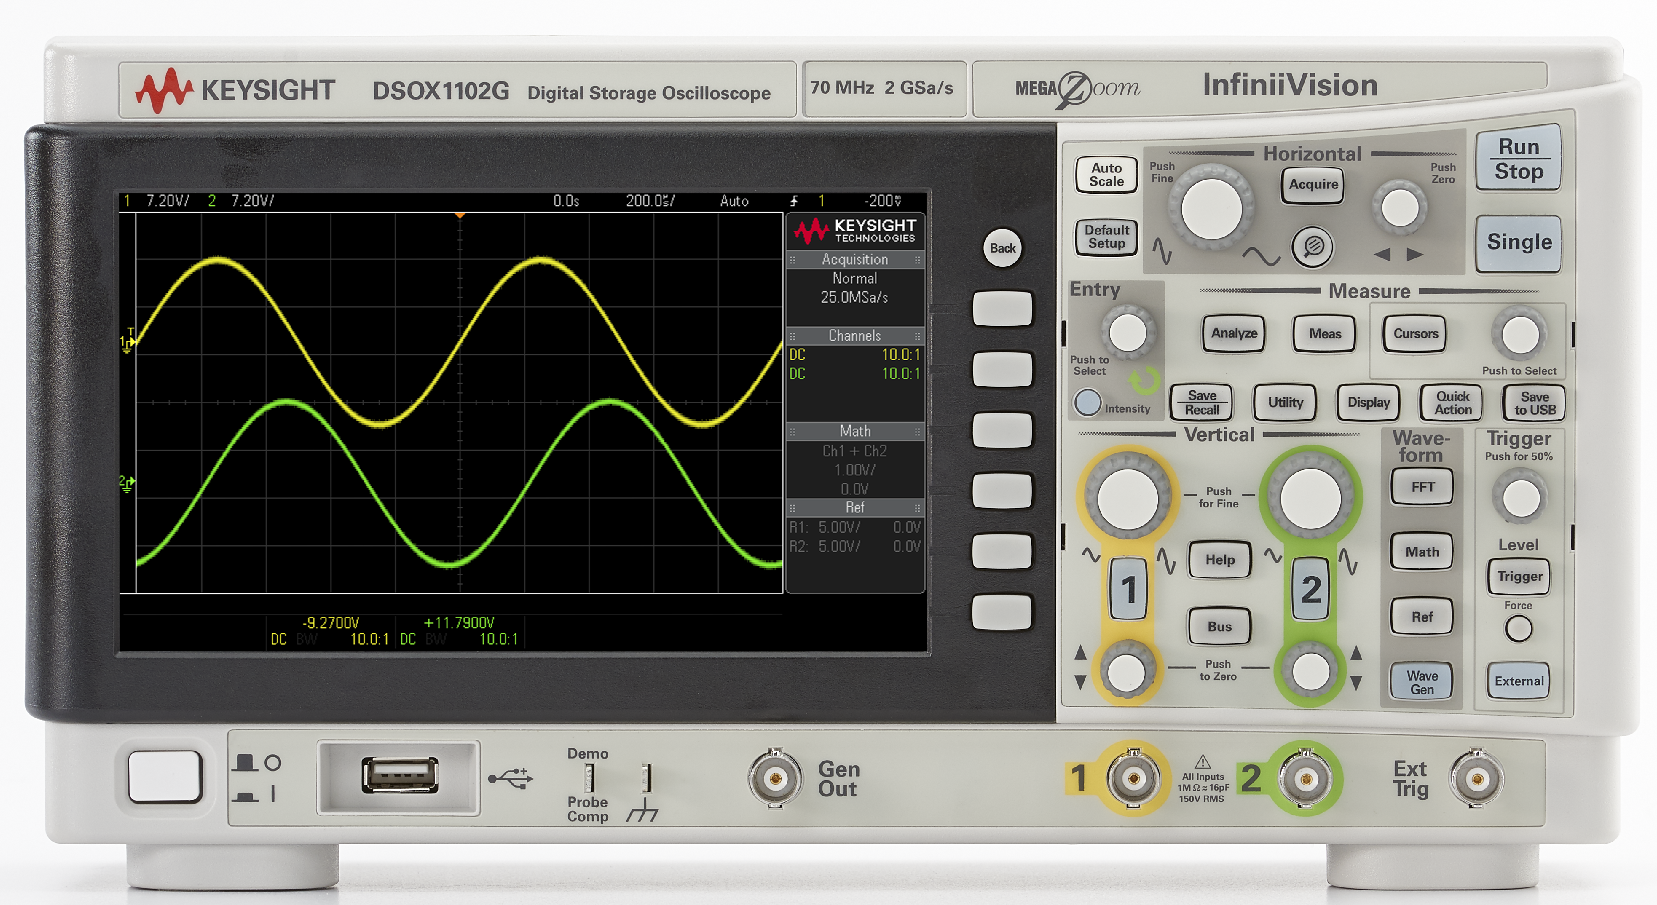The image size is (1657, 905).
Task: Click the probe comp ground terminal
Action: pyautogui.click(x=647, y=778)
